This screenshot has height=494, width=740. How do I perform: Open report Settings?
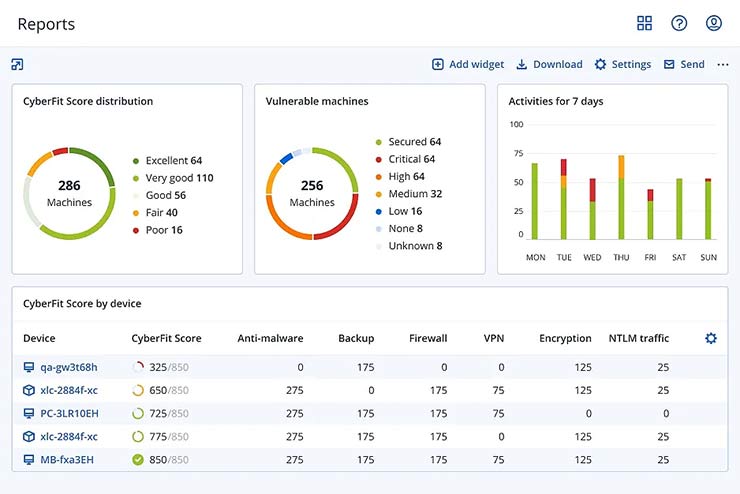622,65
